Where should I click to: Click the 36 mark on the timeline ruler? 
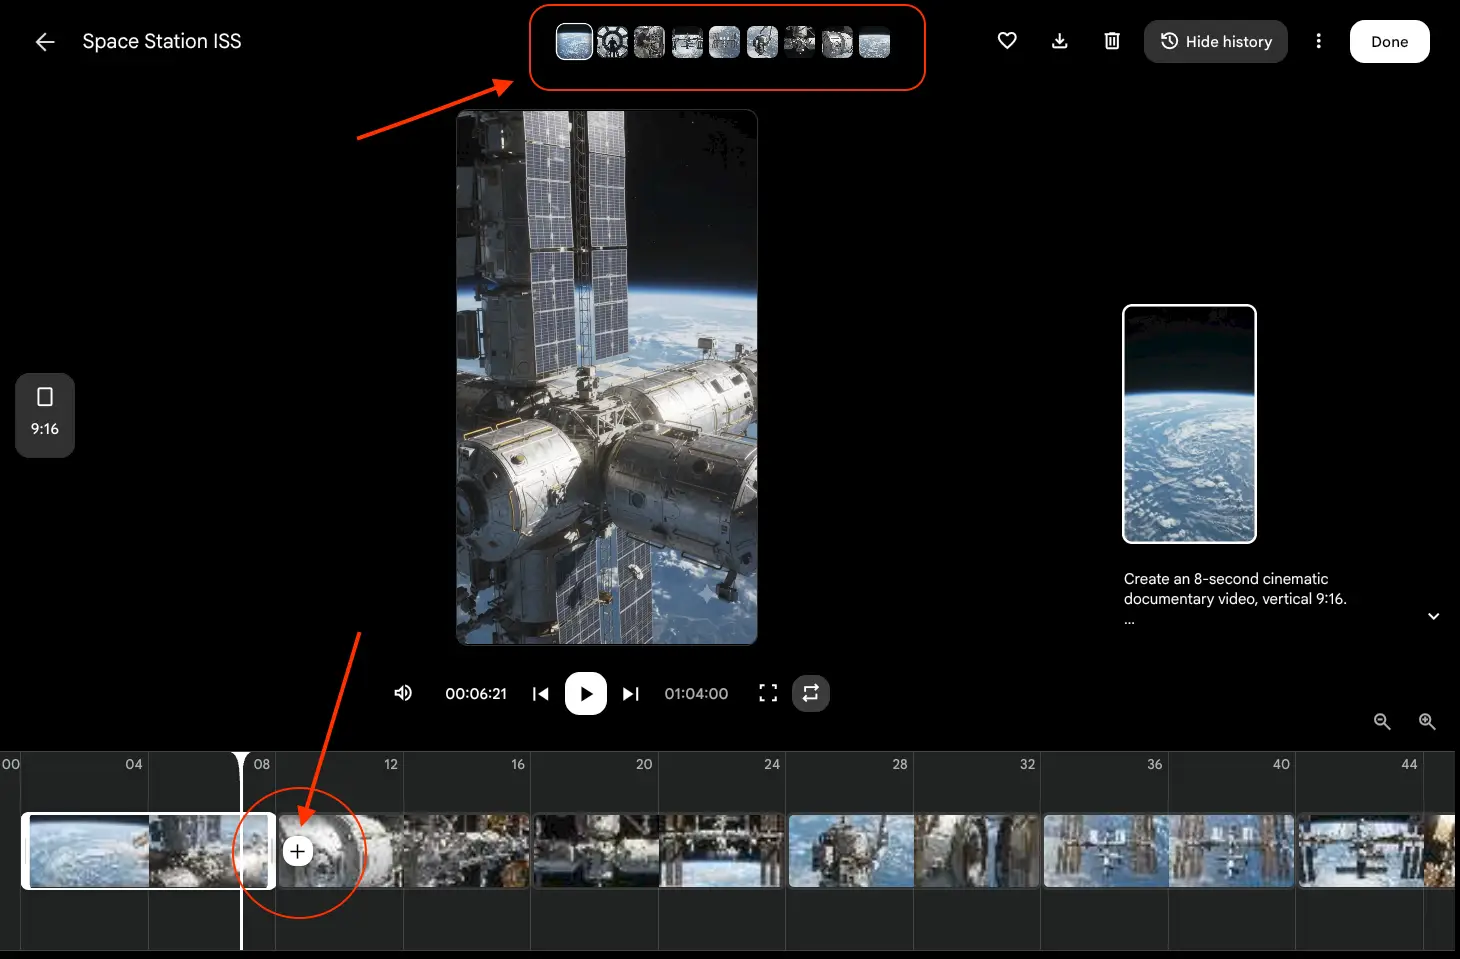click(x=1155, y=764)
